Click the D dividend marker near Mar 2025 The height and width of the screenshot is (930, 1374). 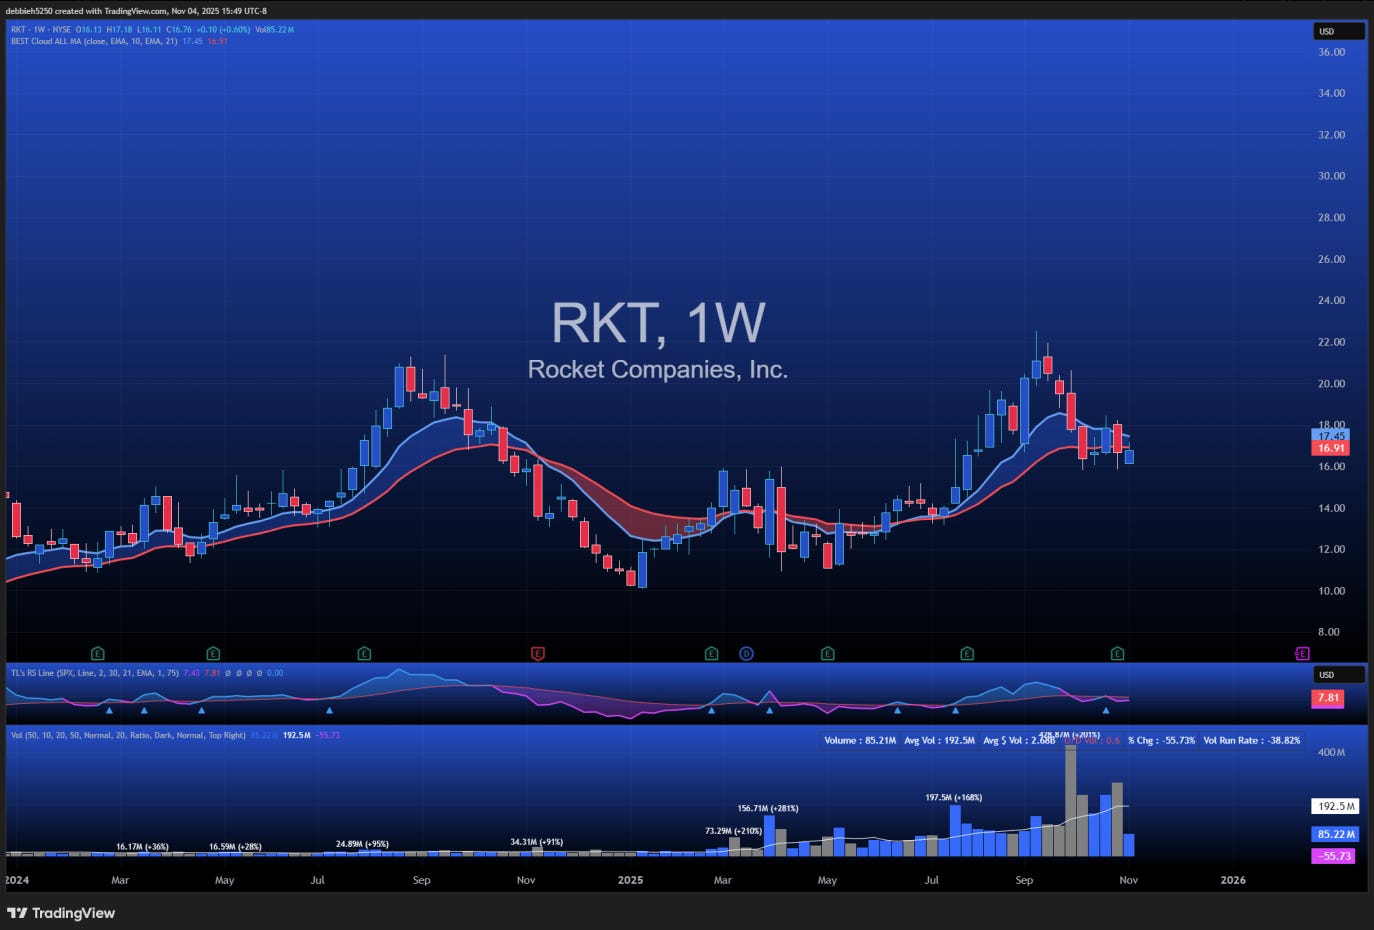(746, 654)
